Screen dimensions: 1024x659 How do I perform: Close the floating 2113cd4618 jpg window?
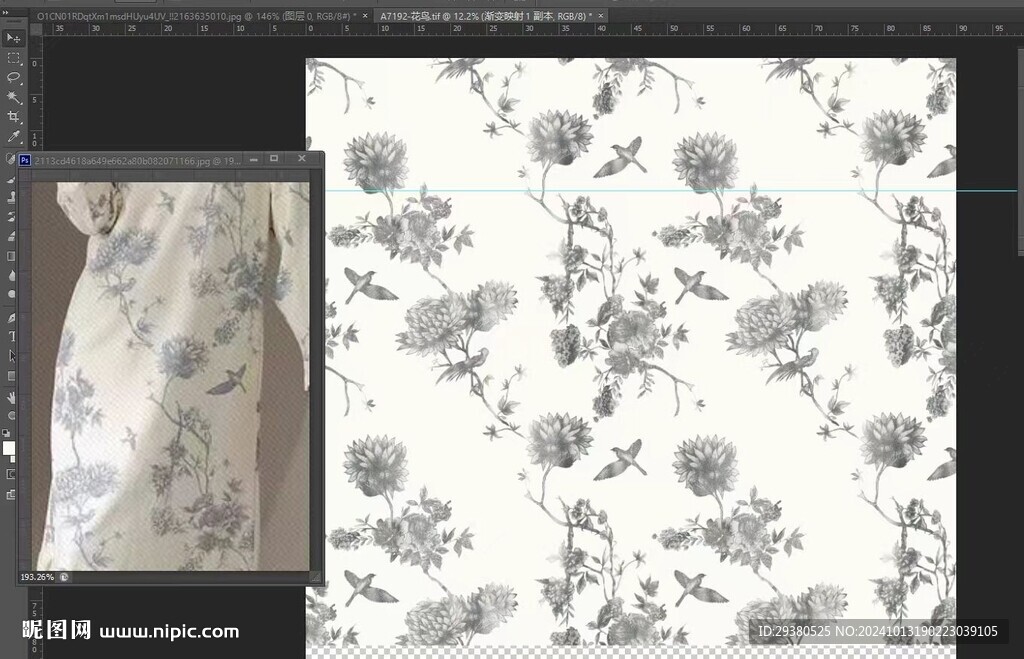302,159
